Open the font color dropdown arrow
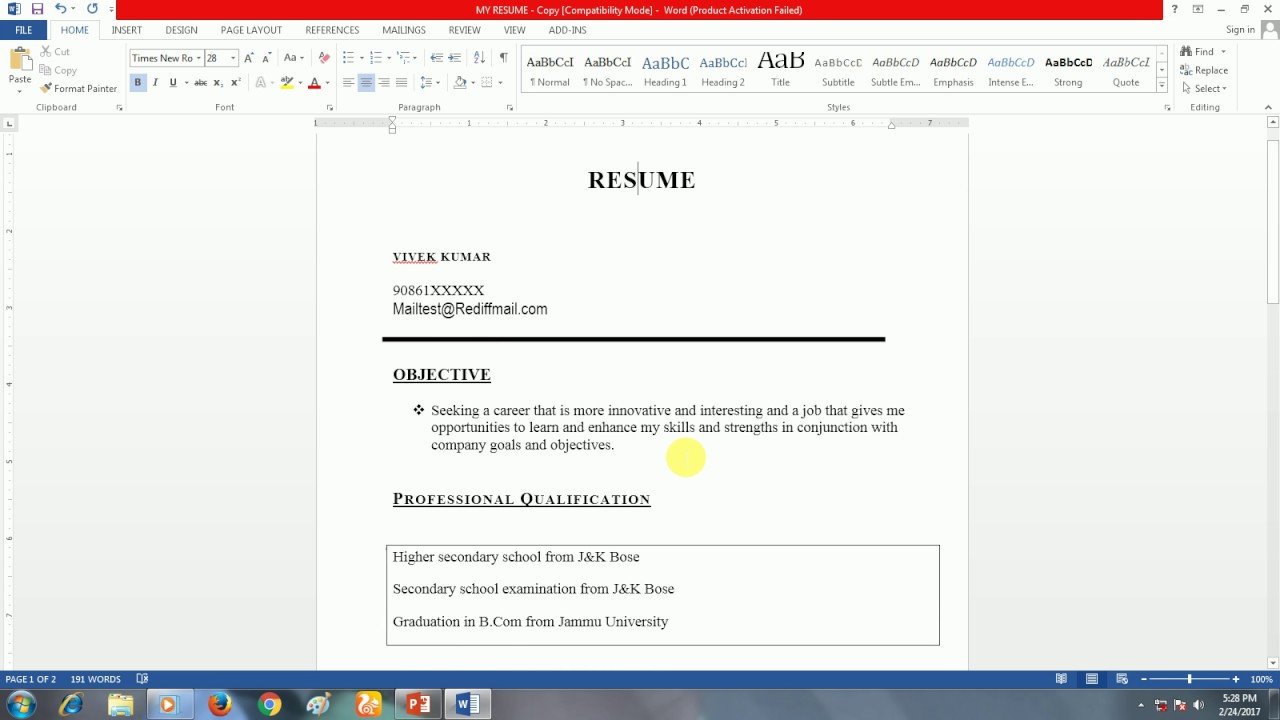 (x=326, y=81)
